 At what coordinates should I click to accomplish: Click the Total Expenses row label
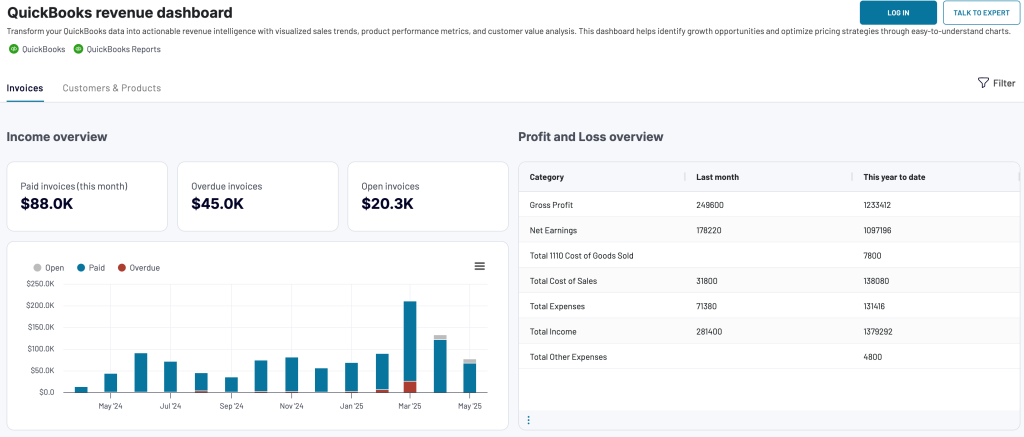pos(557,306)
